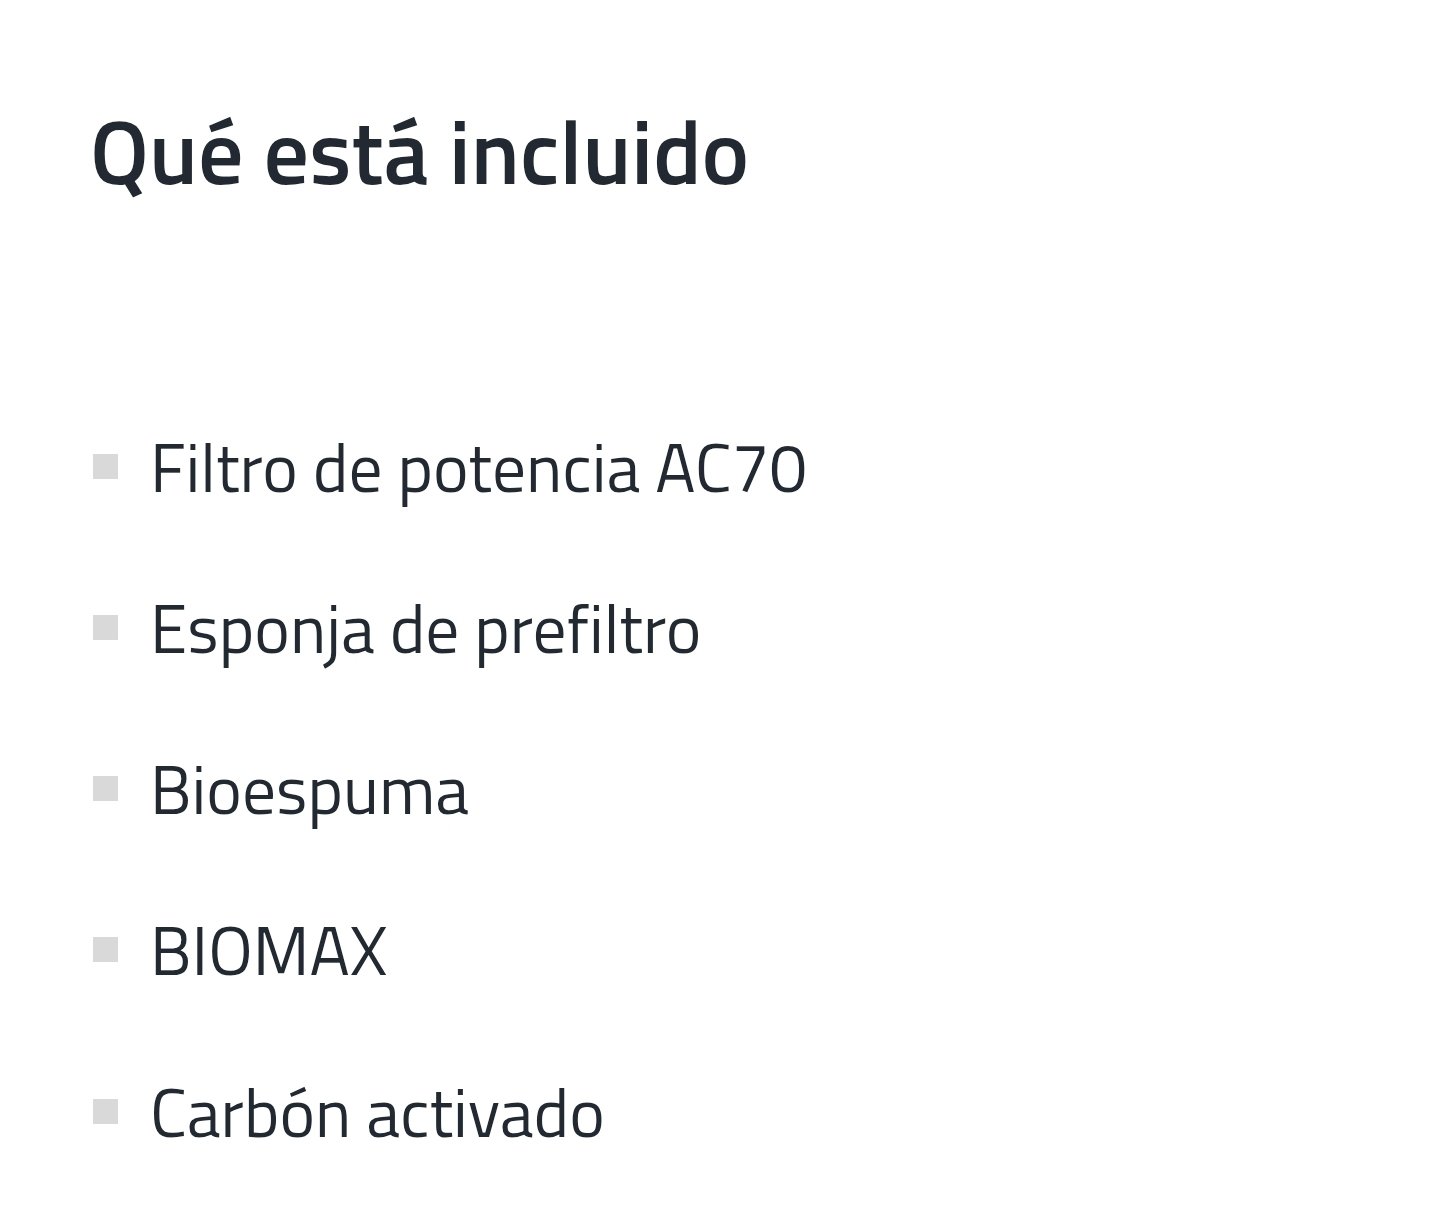This screenshot has width=1440, height=1219.
Task: Click "de" in Filtro de potencia
Action: tap(347, 469)
